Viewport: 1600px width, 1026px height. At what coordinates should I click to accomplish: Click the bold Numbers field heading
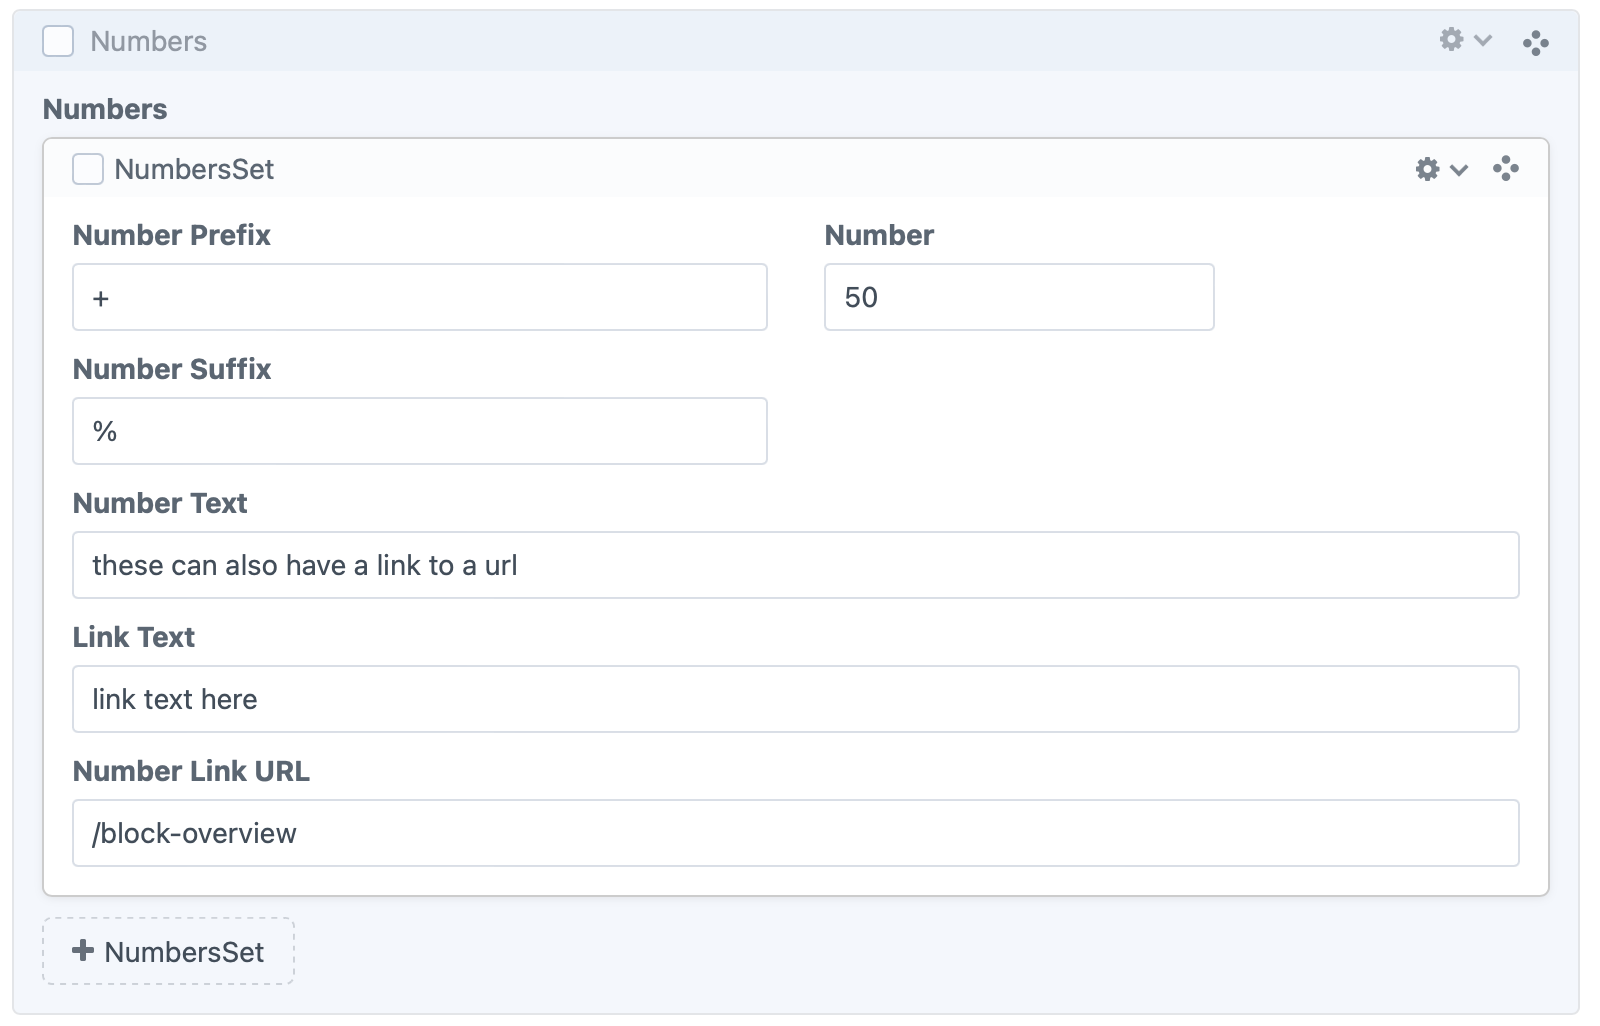[x=105, y=109]
